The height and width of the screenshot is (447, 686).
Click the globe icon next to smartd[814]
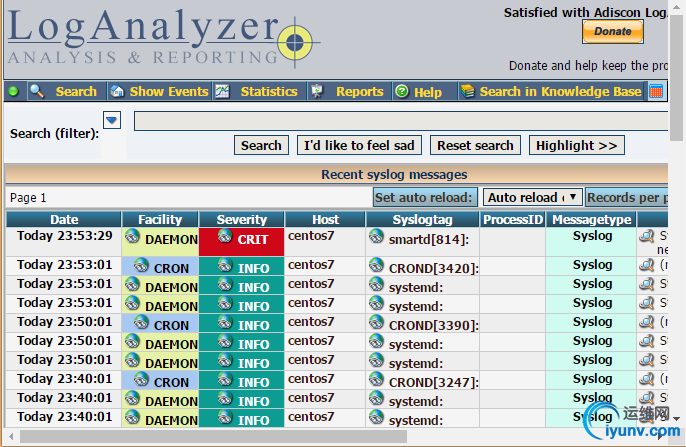point(376,236)
